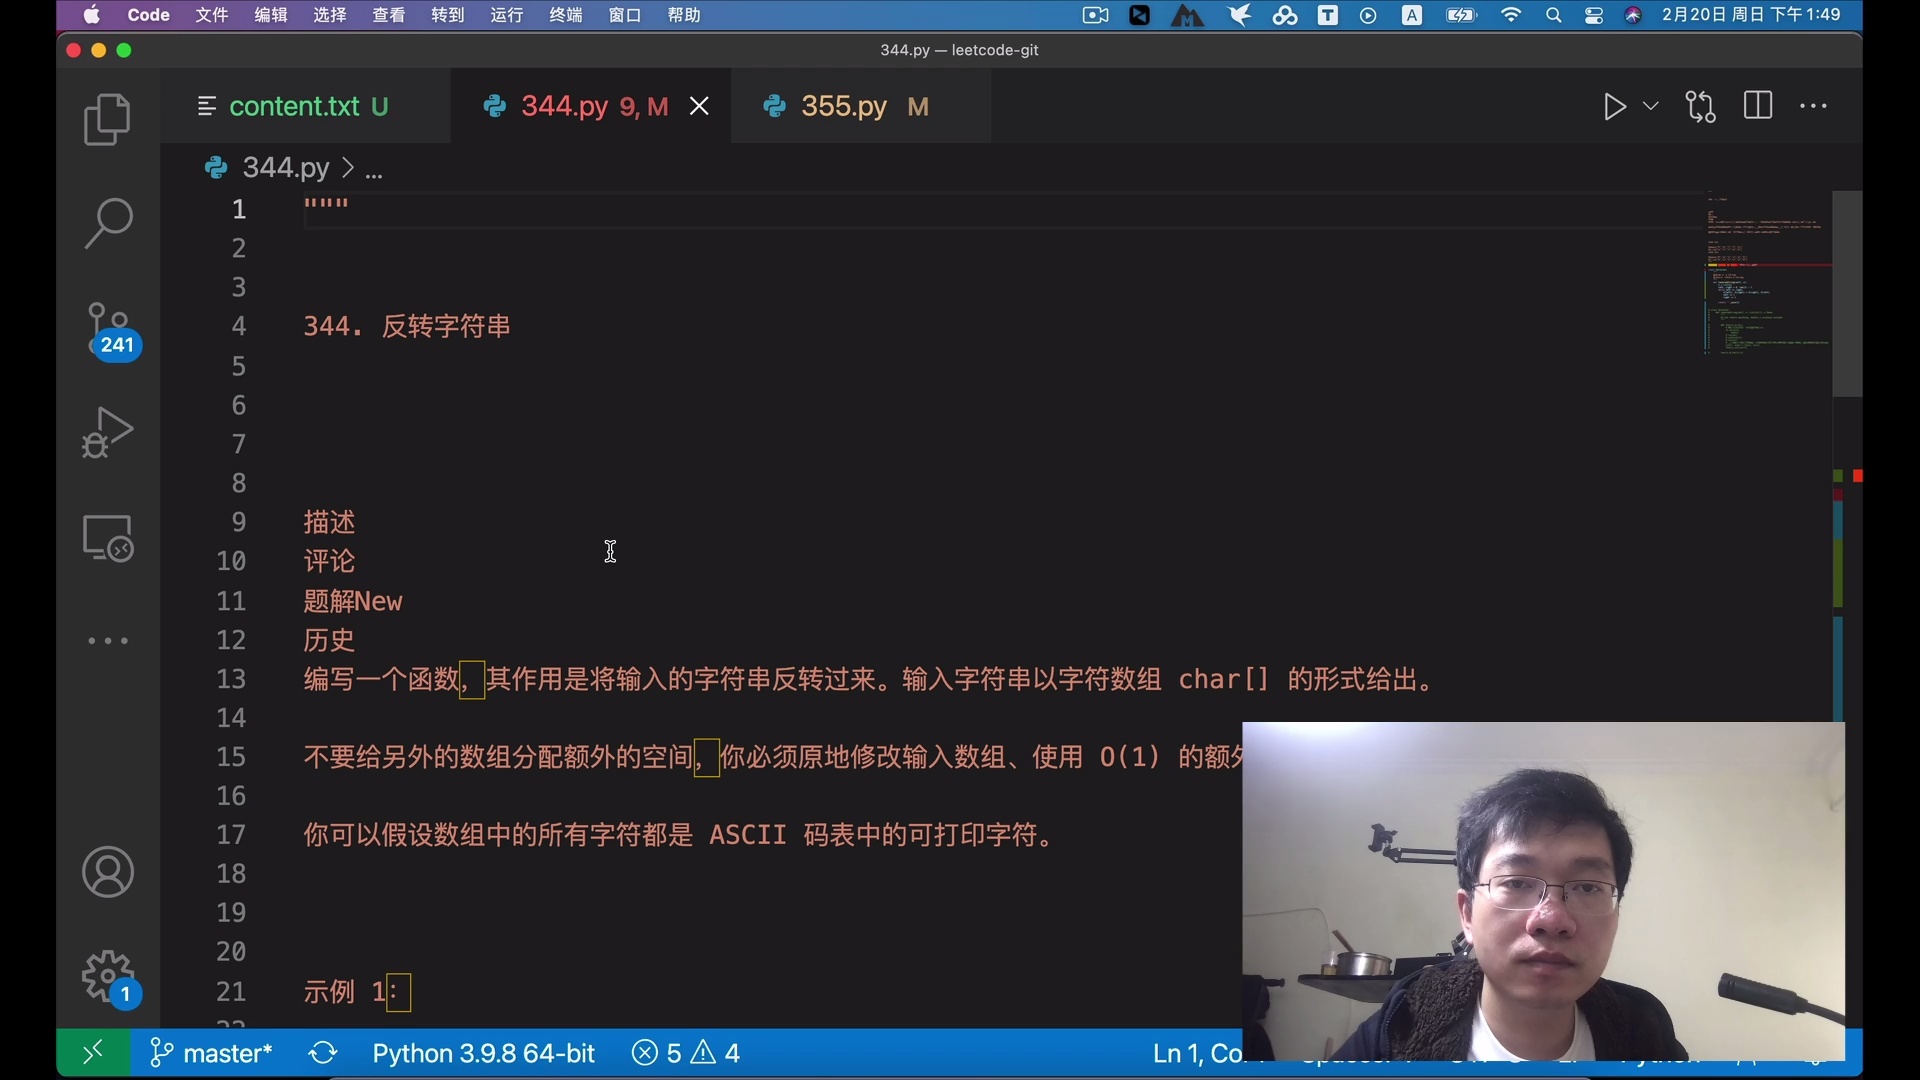Toggle remote connection indicator in status bar
This screenshot has height=1080, width=1920.
[92, 1052]
